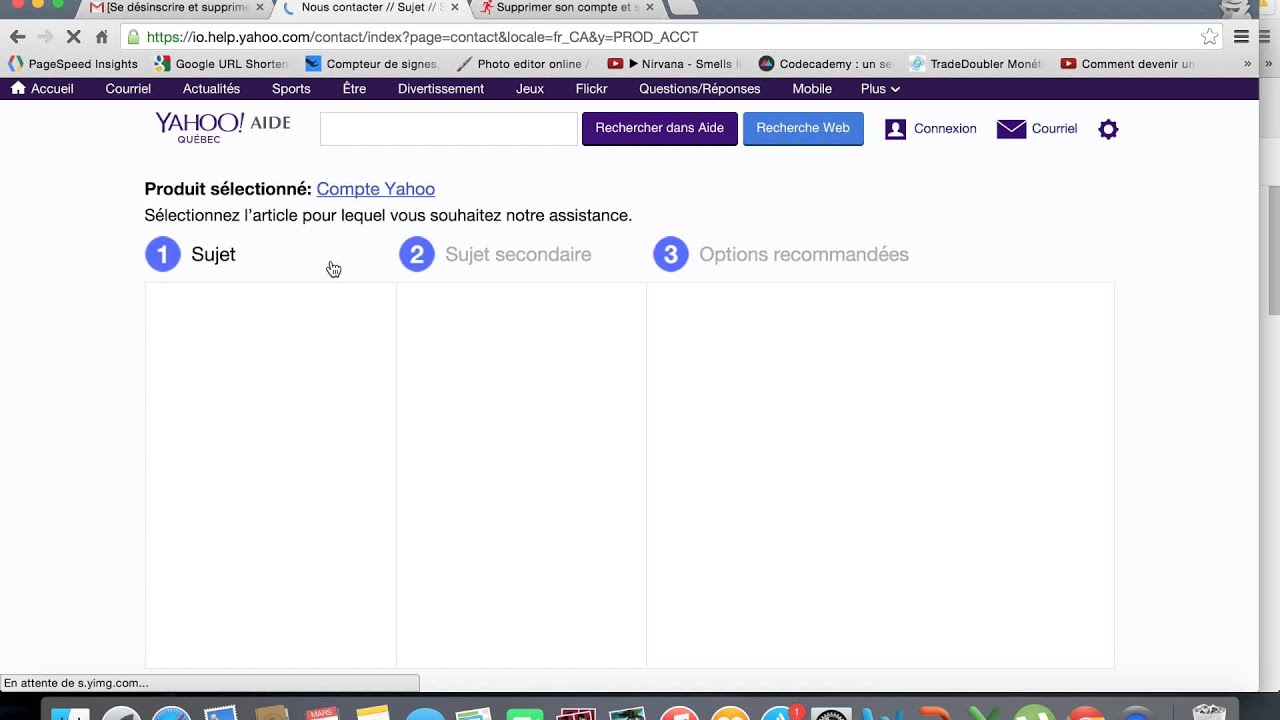Image resolution: width=1280 pixels, height=720 pixels.
Task: Click the Recherche Web button
Action: 803,128
